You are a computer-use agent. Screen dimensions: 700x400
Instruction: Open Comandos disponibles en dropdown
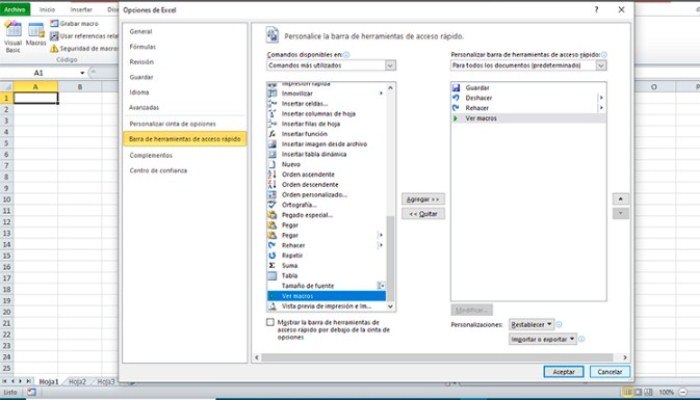[x=331, y=66]
